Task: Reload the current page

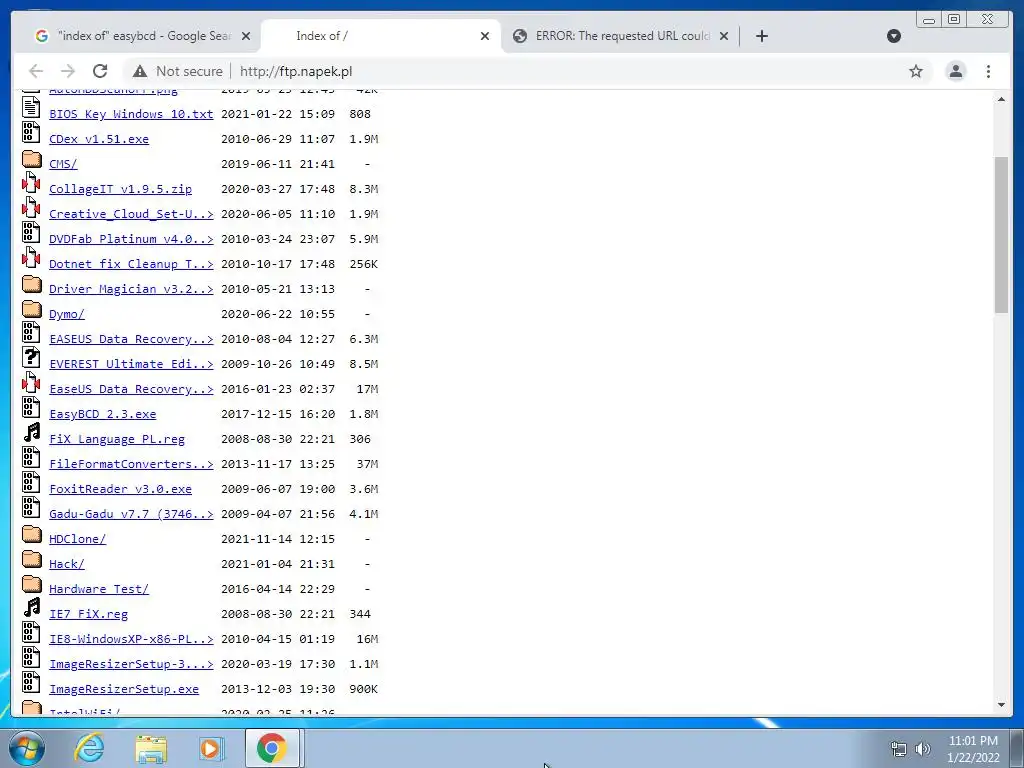Action: click(100, 71)
